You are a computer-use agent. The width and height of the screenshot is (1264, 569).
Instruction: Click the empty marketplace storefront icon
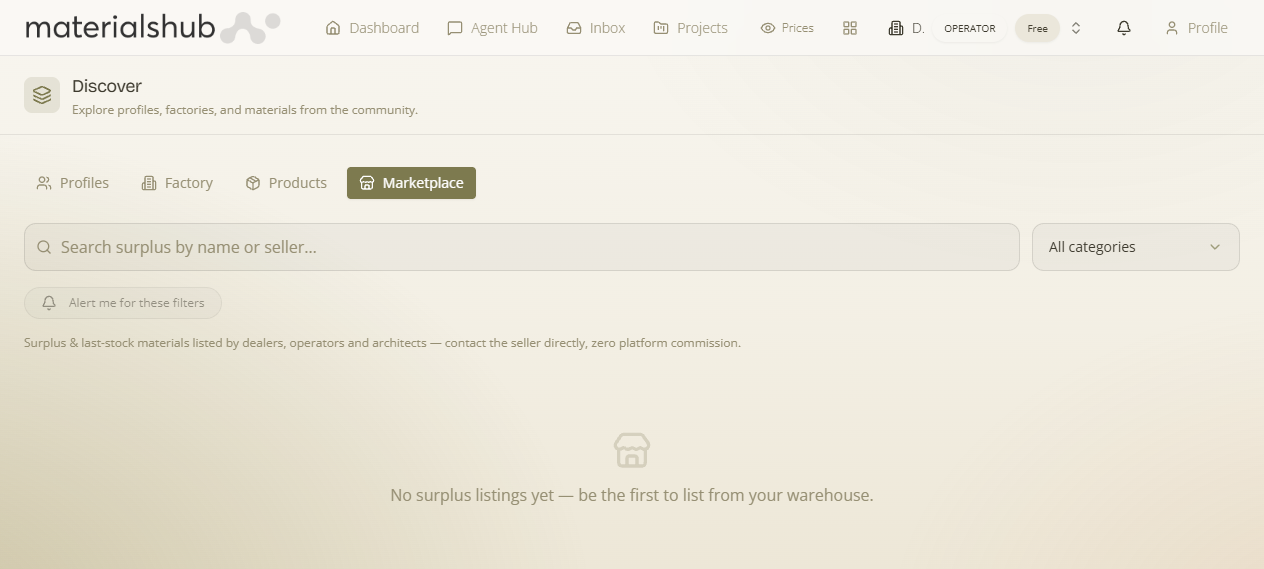pyautogui.click(x=632, y=450)
